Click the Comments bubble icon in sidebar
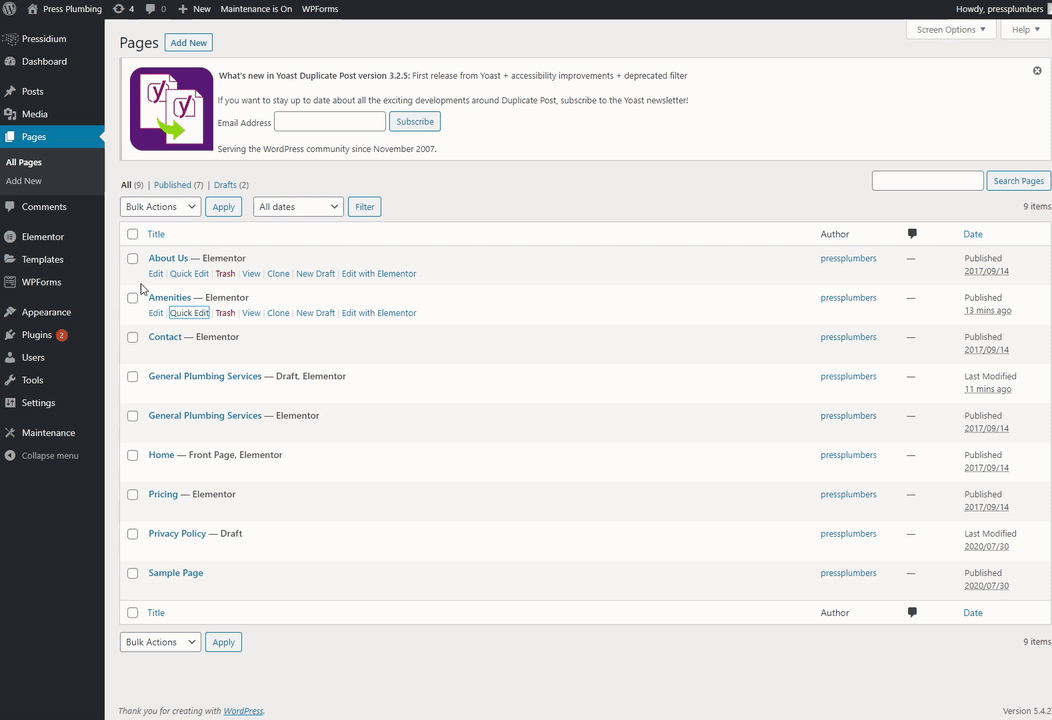This screenshot has width=1052, height=720. (10, 207)
